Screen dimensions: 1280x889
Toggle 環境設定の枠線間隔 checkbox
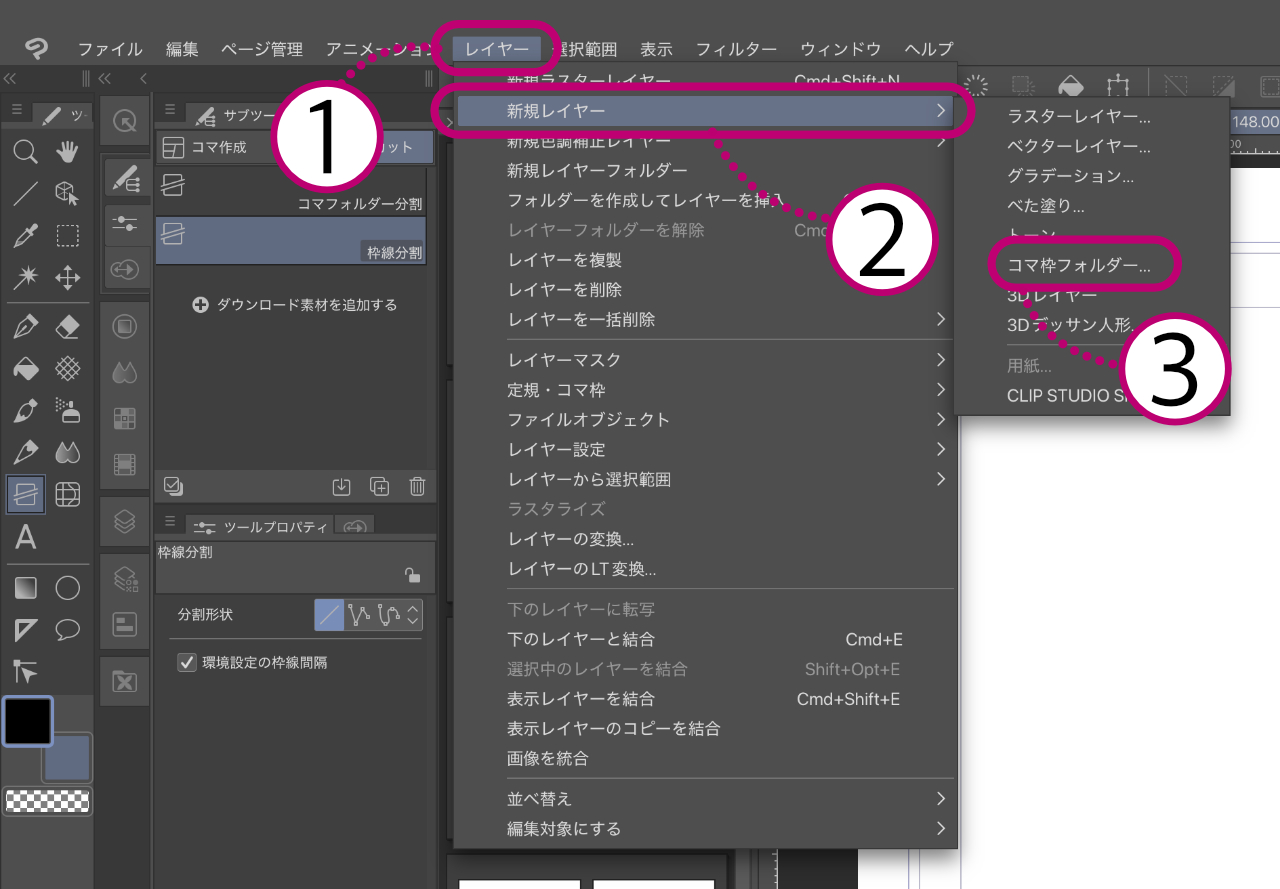pos(186,662)
